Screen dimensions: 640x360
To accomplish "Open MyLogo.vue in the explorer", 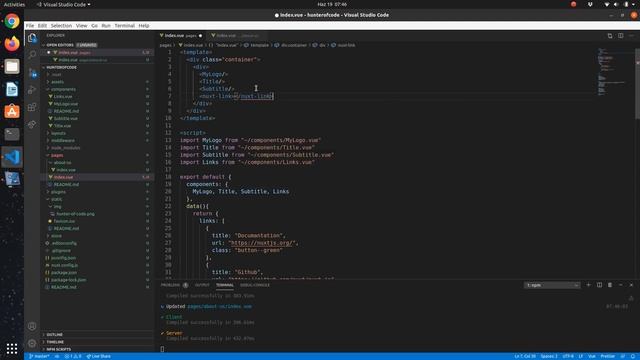I will click(x=66, y=104).
